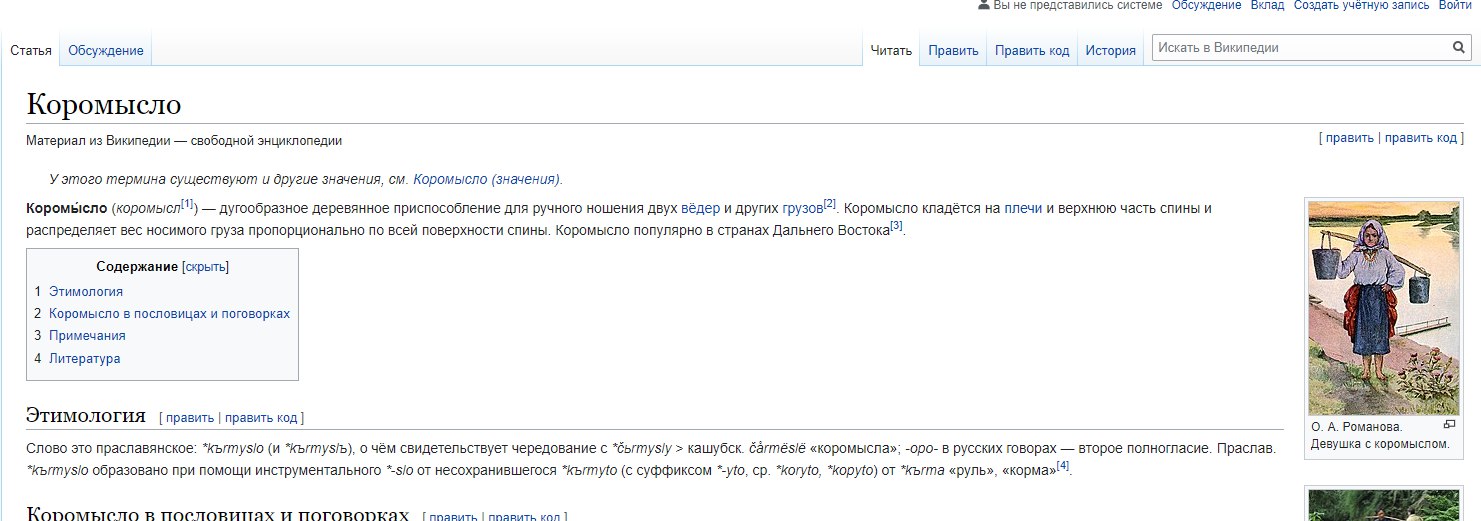The width and height of the screenshot is (1481, 521).
Task: Click править код next to Этимология heading
Action: [261, 418]
